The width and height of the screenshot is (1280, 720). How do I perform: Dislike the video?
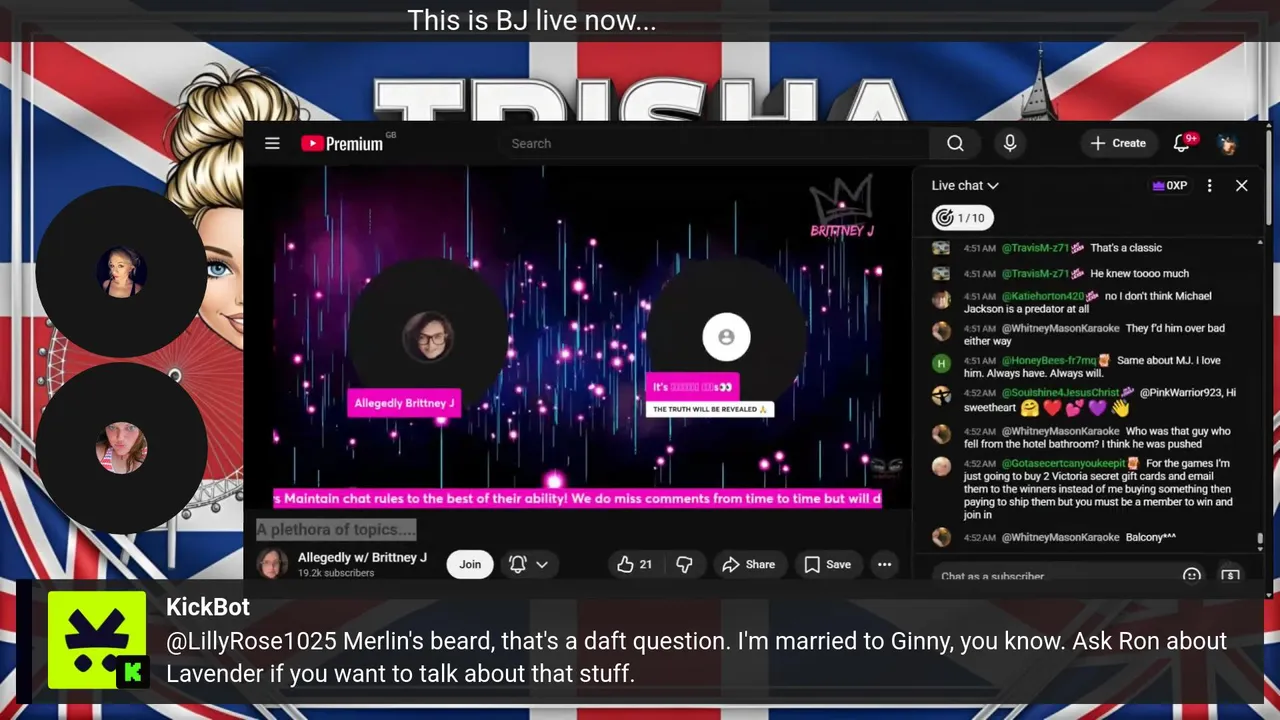point(684,564)
